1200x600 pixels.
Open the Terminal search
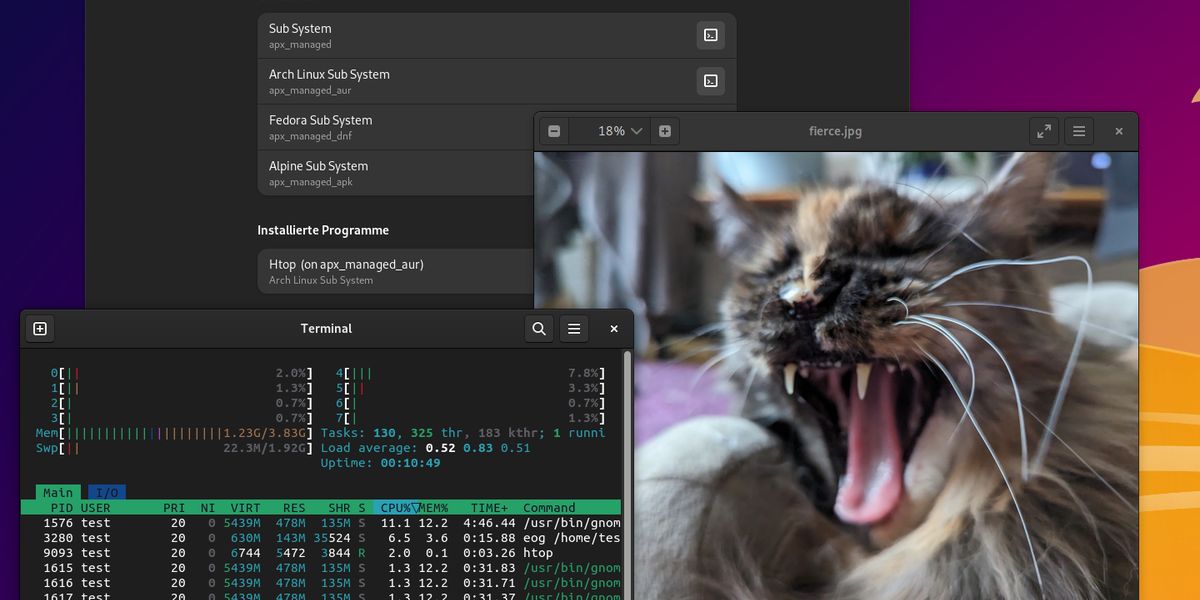[538, 328]
